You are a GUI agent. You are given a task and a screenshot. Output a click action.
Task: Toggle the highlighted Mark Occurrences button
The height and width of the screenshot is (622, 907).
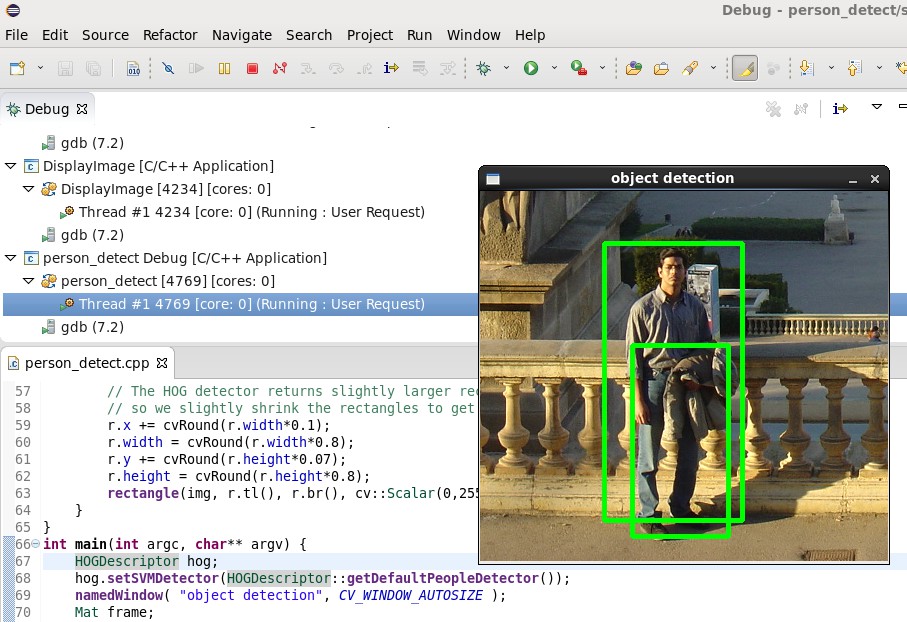click(743, 68)
